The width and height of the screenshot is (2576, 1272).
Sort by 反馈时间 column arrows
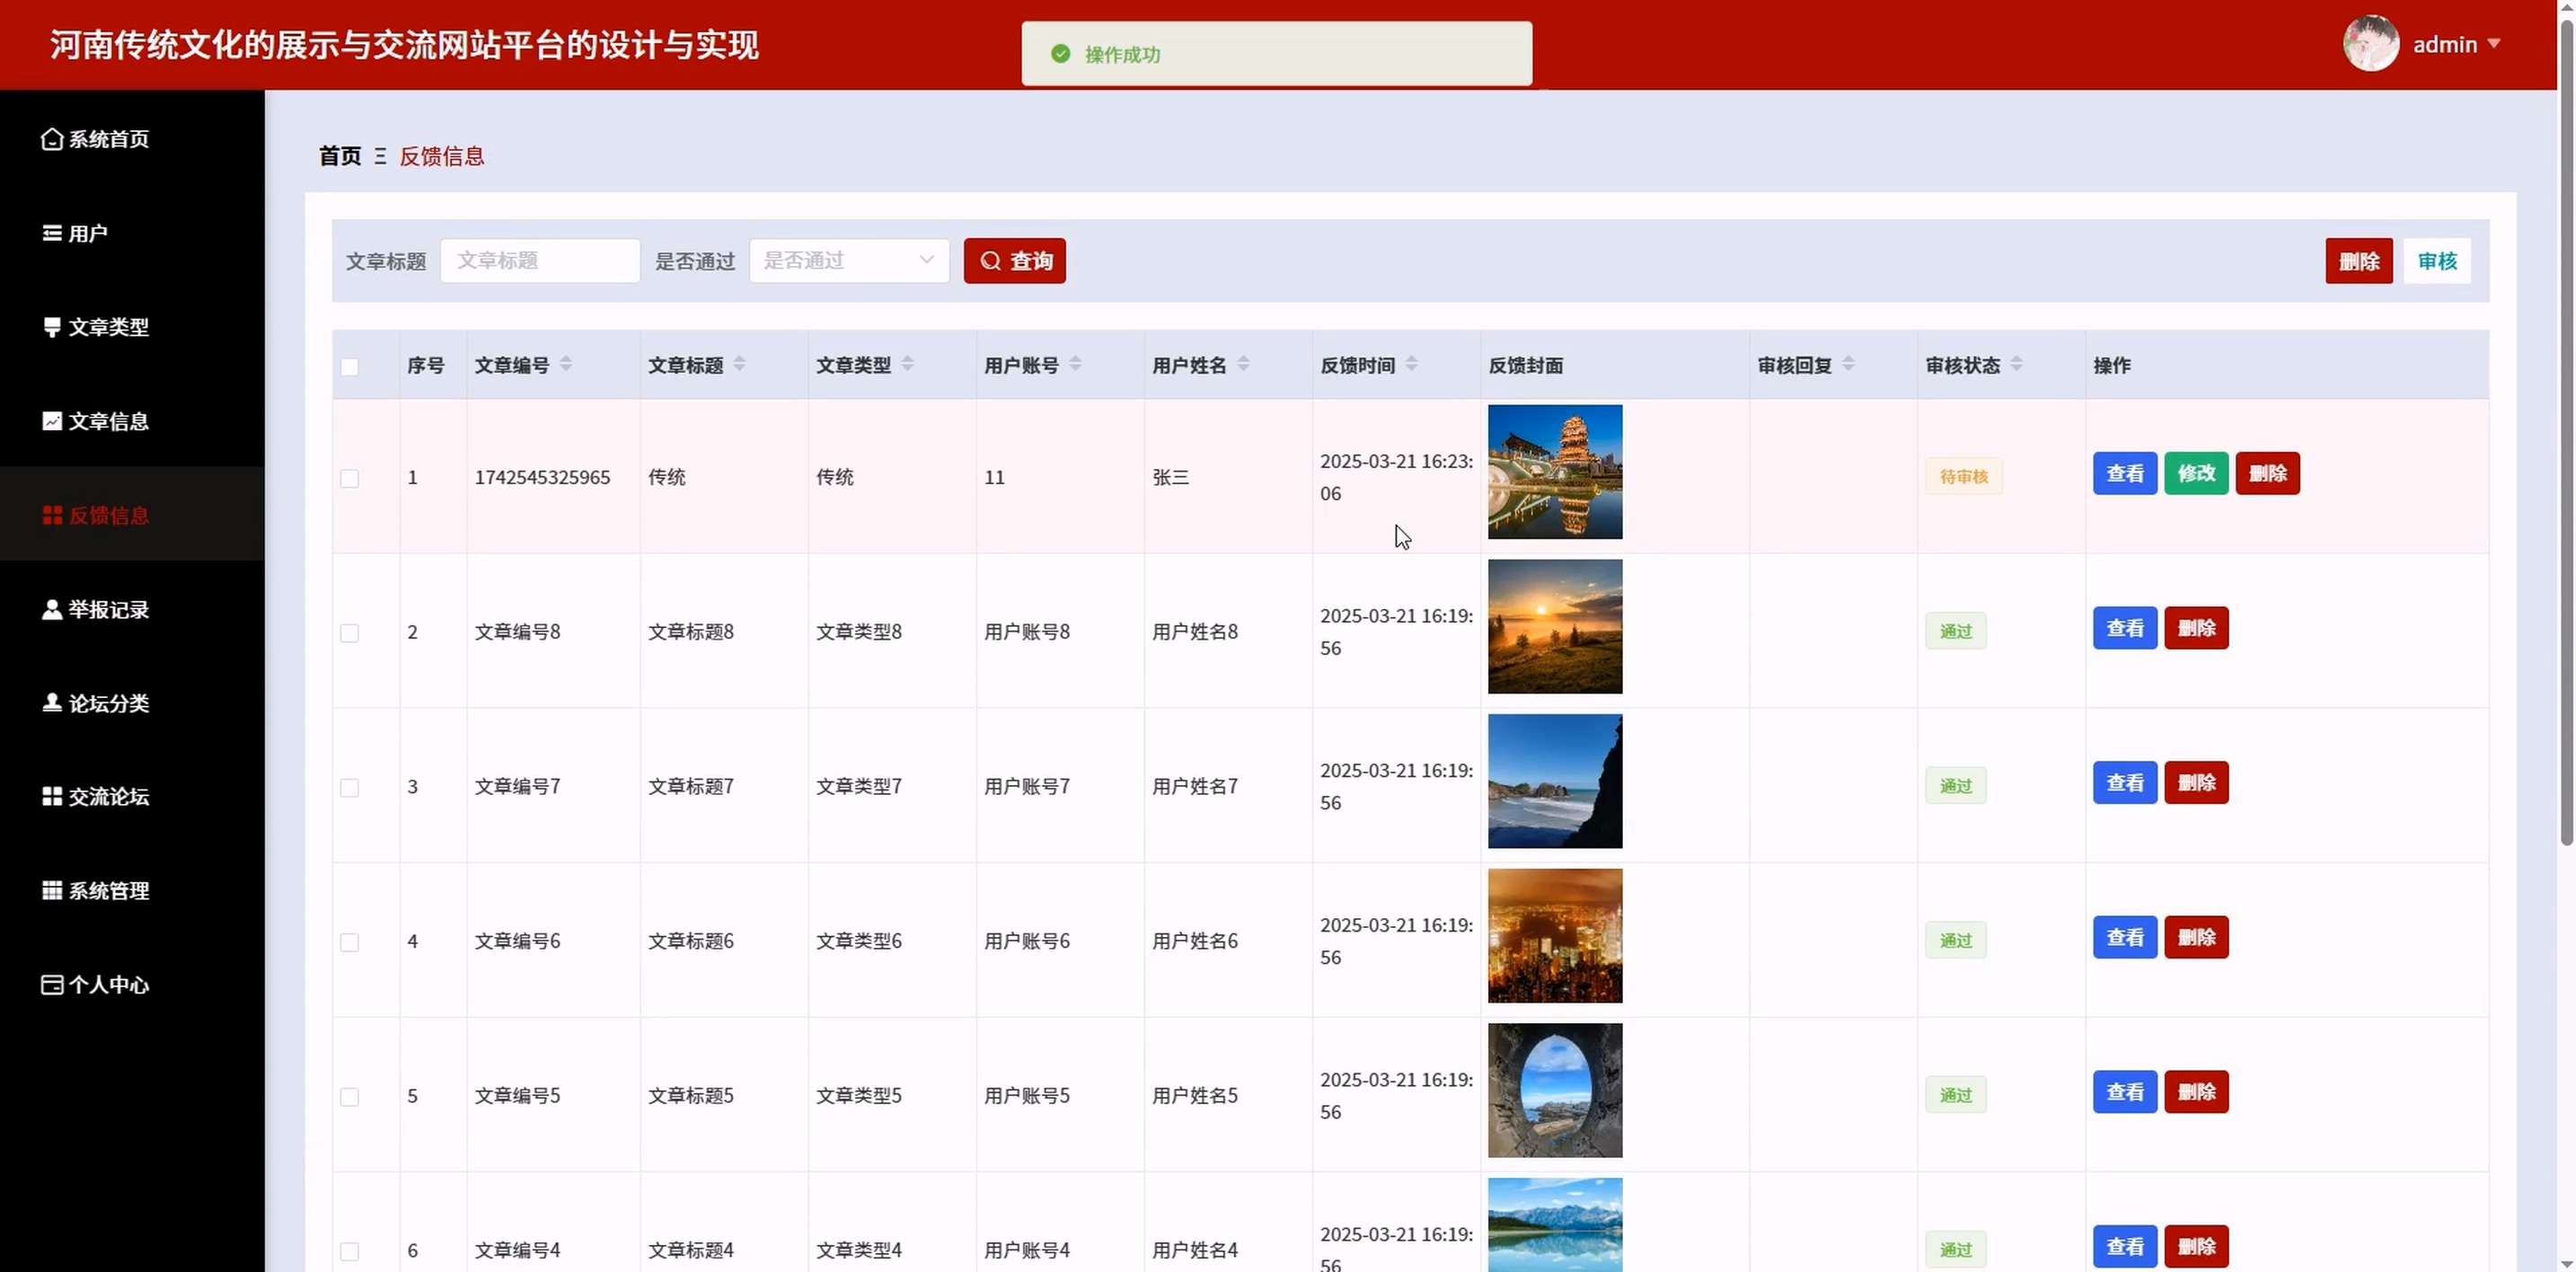pos(1411,364)
